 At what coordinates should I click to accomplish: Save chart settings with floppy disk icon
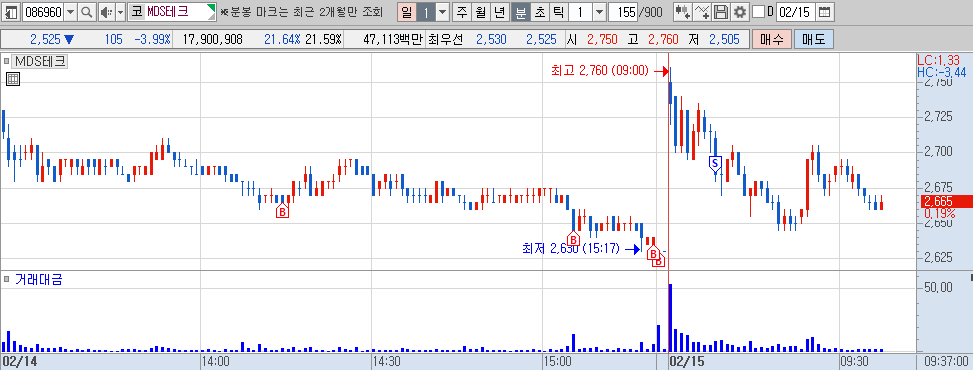tap(720, 12)
